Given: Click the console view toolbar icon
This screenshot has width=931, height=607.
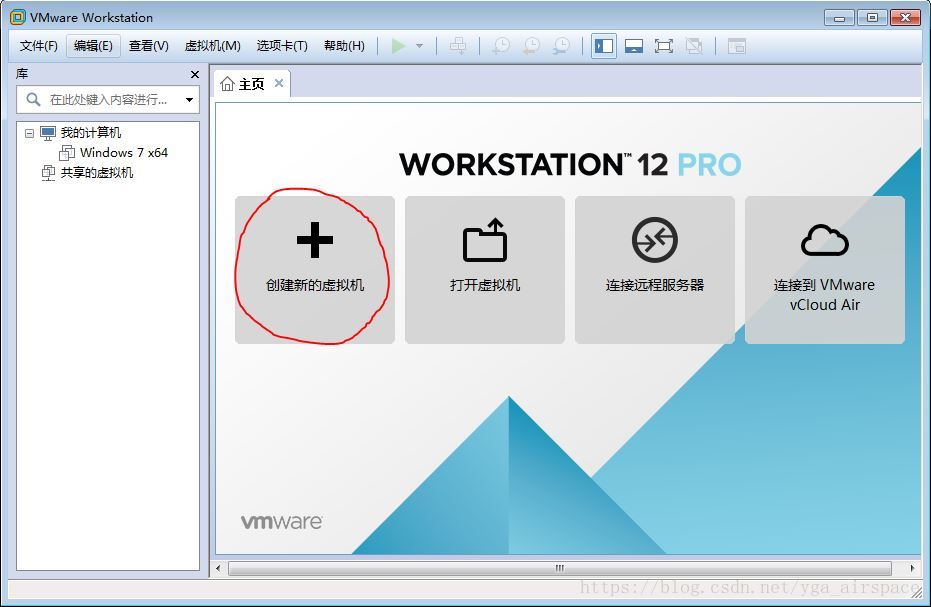Looking at the screenshot, I should click(736, 46).
